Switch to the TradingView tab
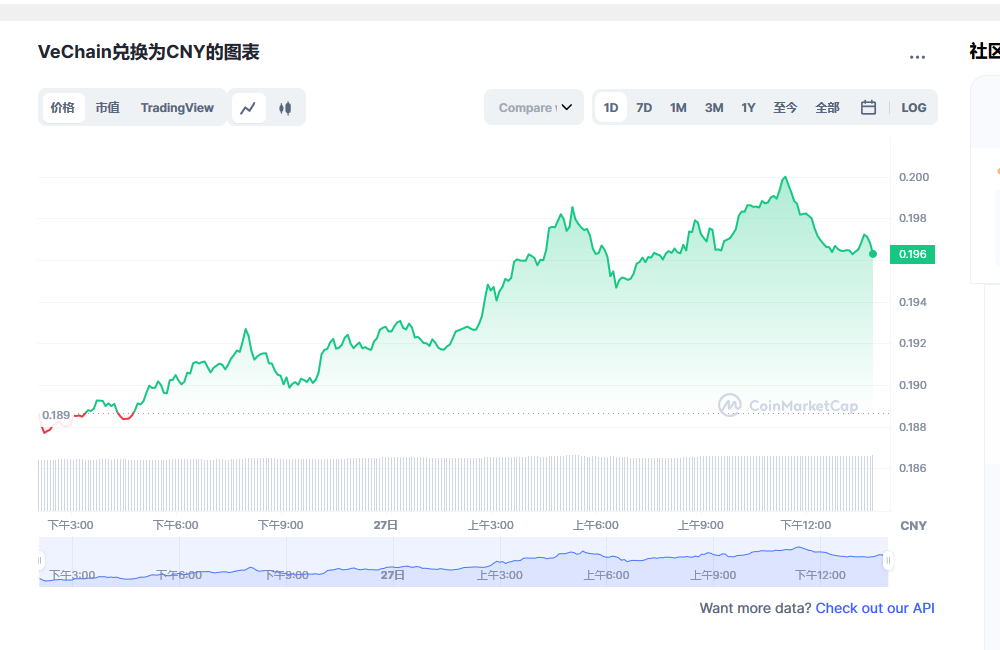This screenshot has height=650, width=1000. click(177, 108)
